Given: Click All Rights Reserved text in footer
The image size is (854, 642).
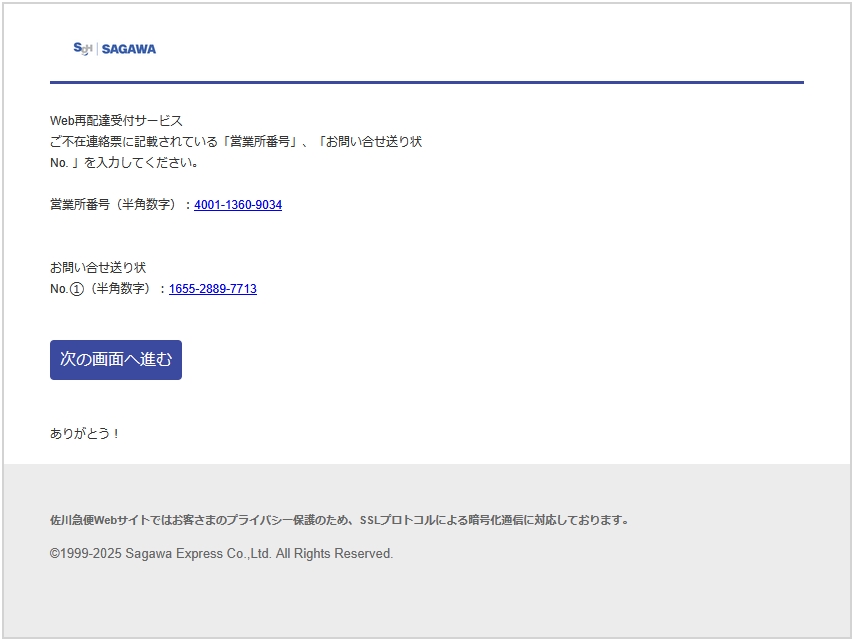Looking at the screenshot, I should (x=334, y=554).
